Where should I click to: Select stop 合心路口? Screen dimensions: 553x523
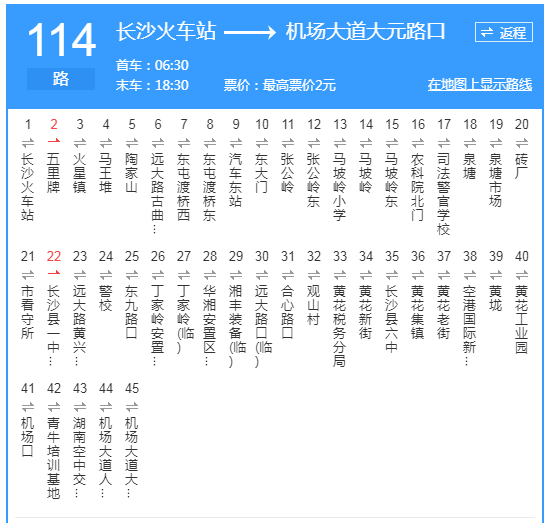click(288, 312)
